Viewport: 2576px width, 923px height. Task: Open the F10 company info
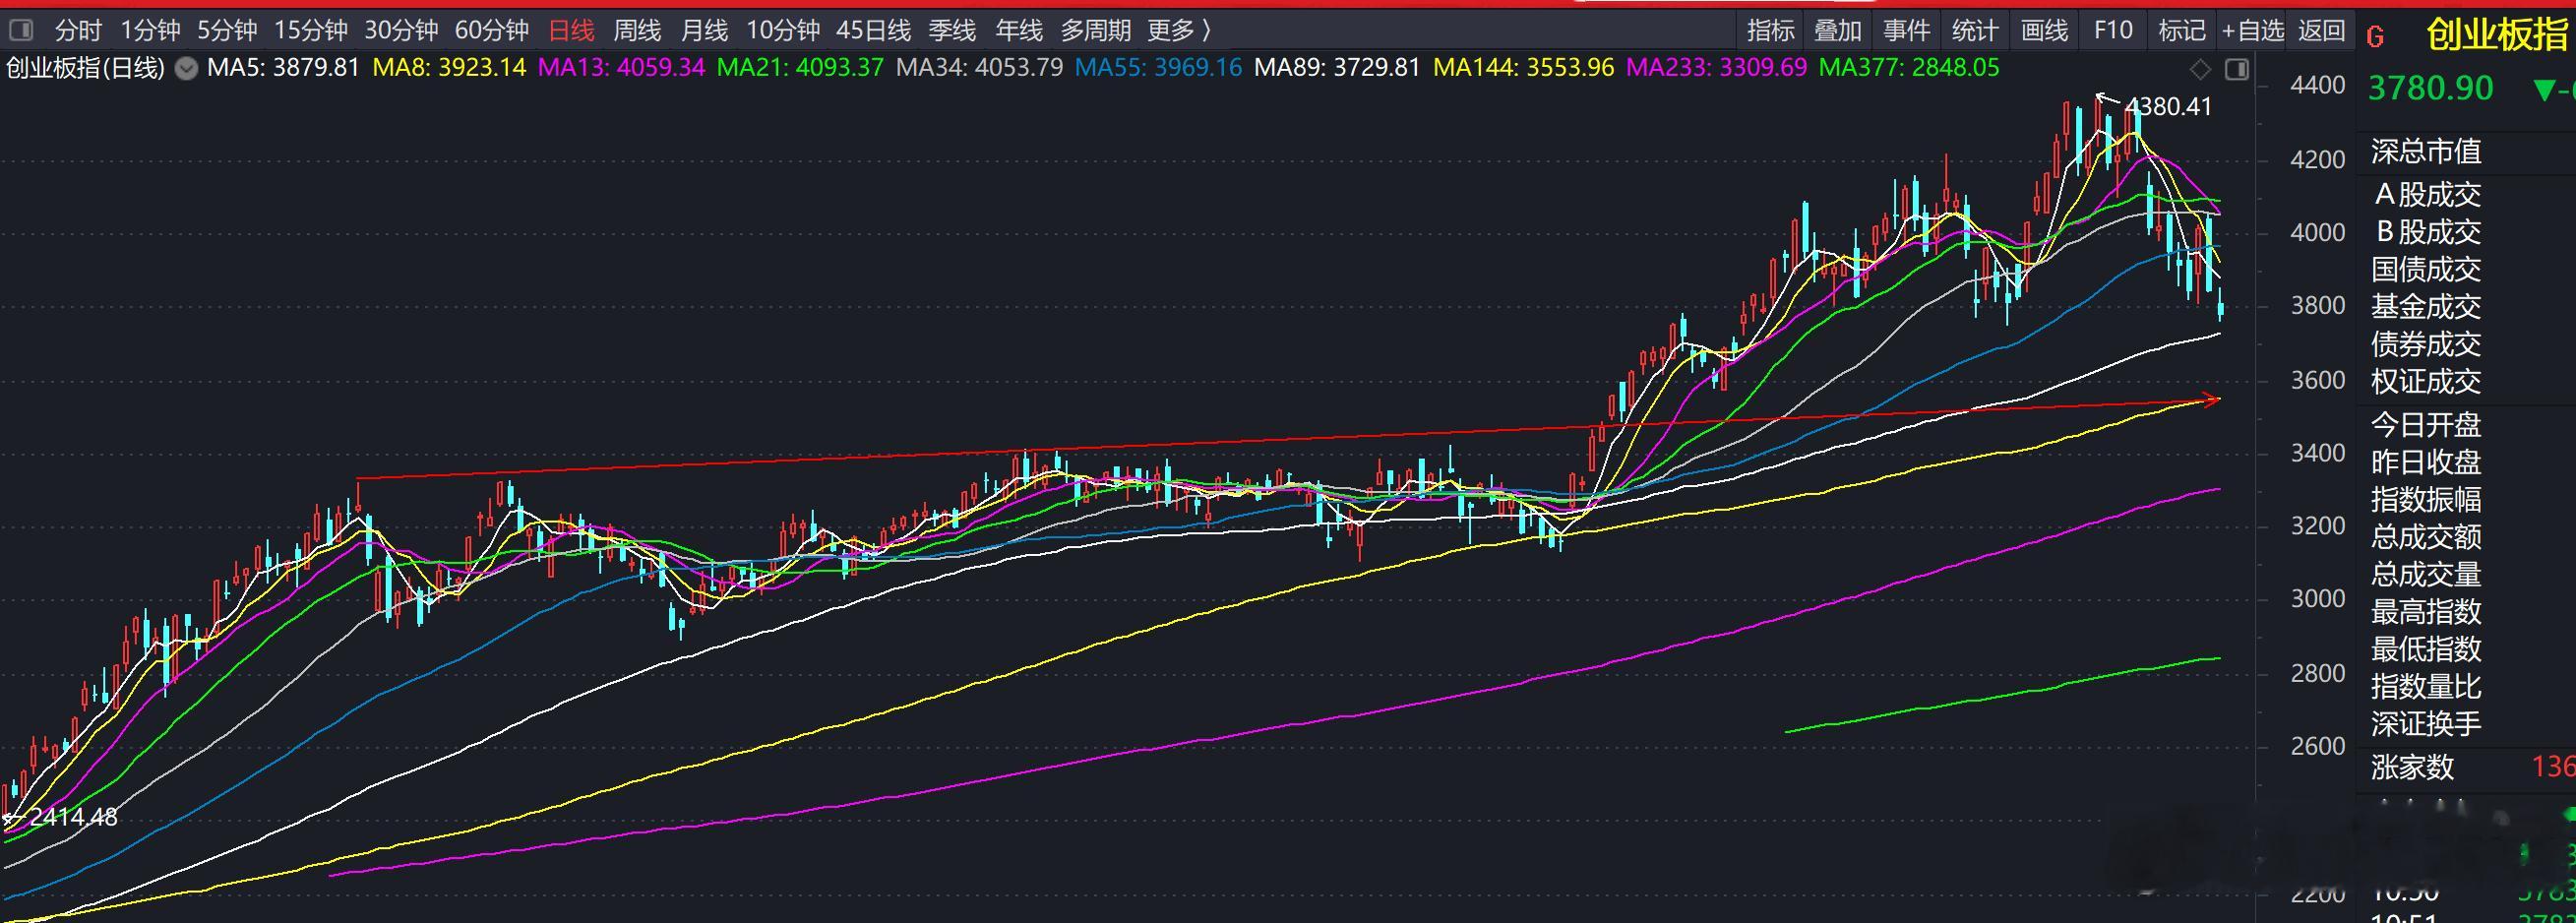click(2113, 31)
